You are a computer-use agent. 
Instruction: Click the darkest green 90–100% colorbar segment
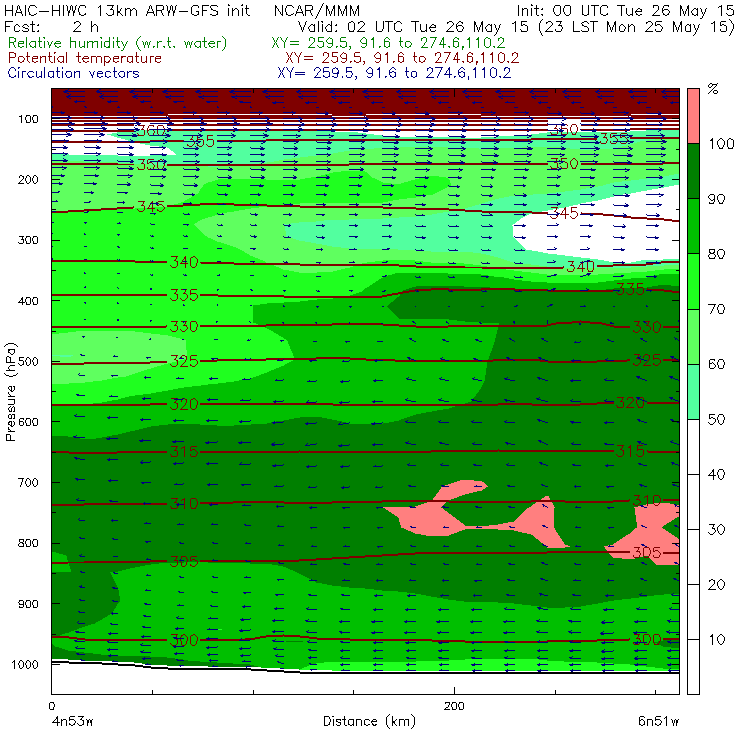(x=693, y=171)
